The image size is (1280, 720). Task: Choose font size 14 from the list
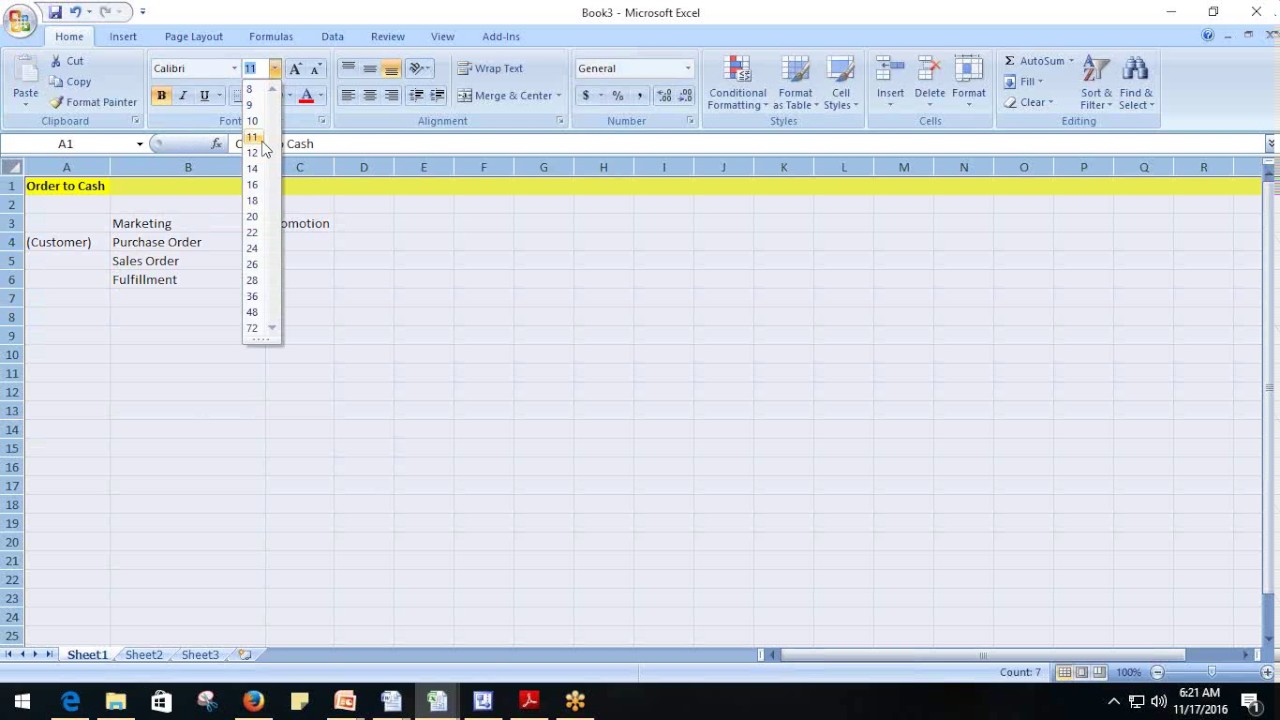252,168
